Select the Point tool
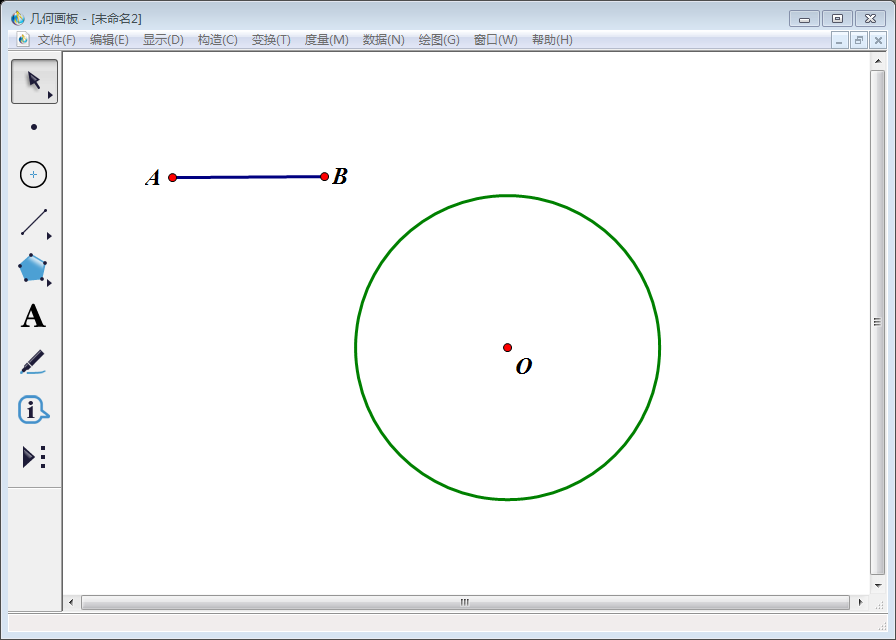The image size is (896, 640). pyautogui.click(x=34, y=127)
